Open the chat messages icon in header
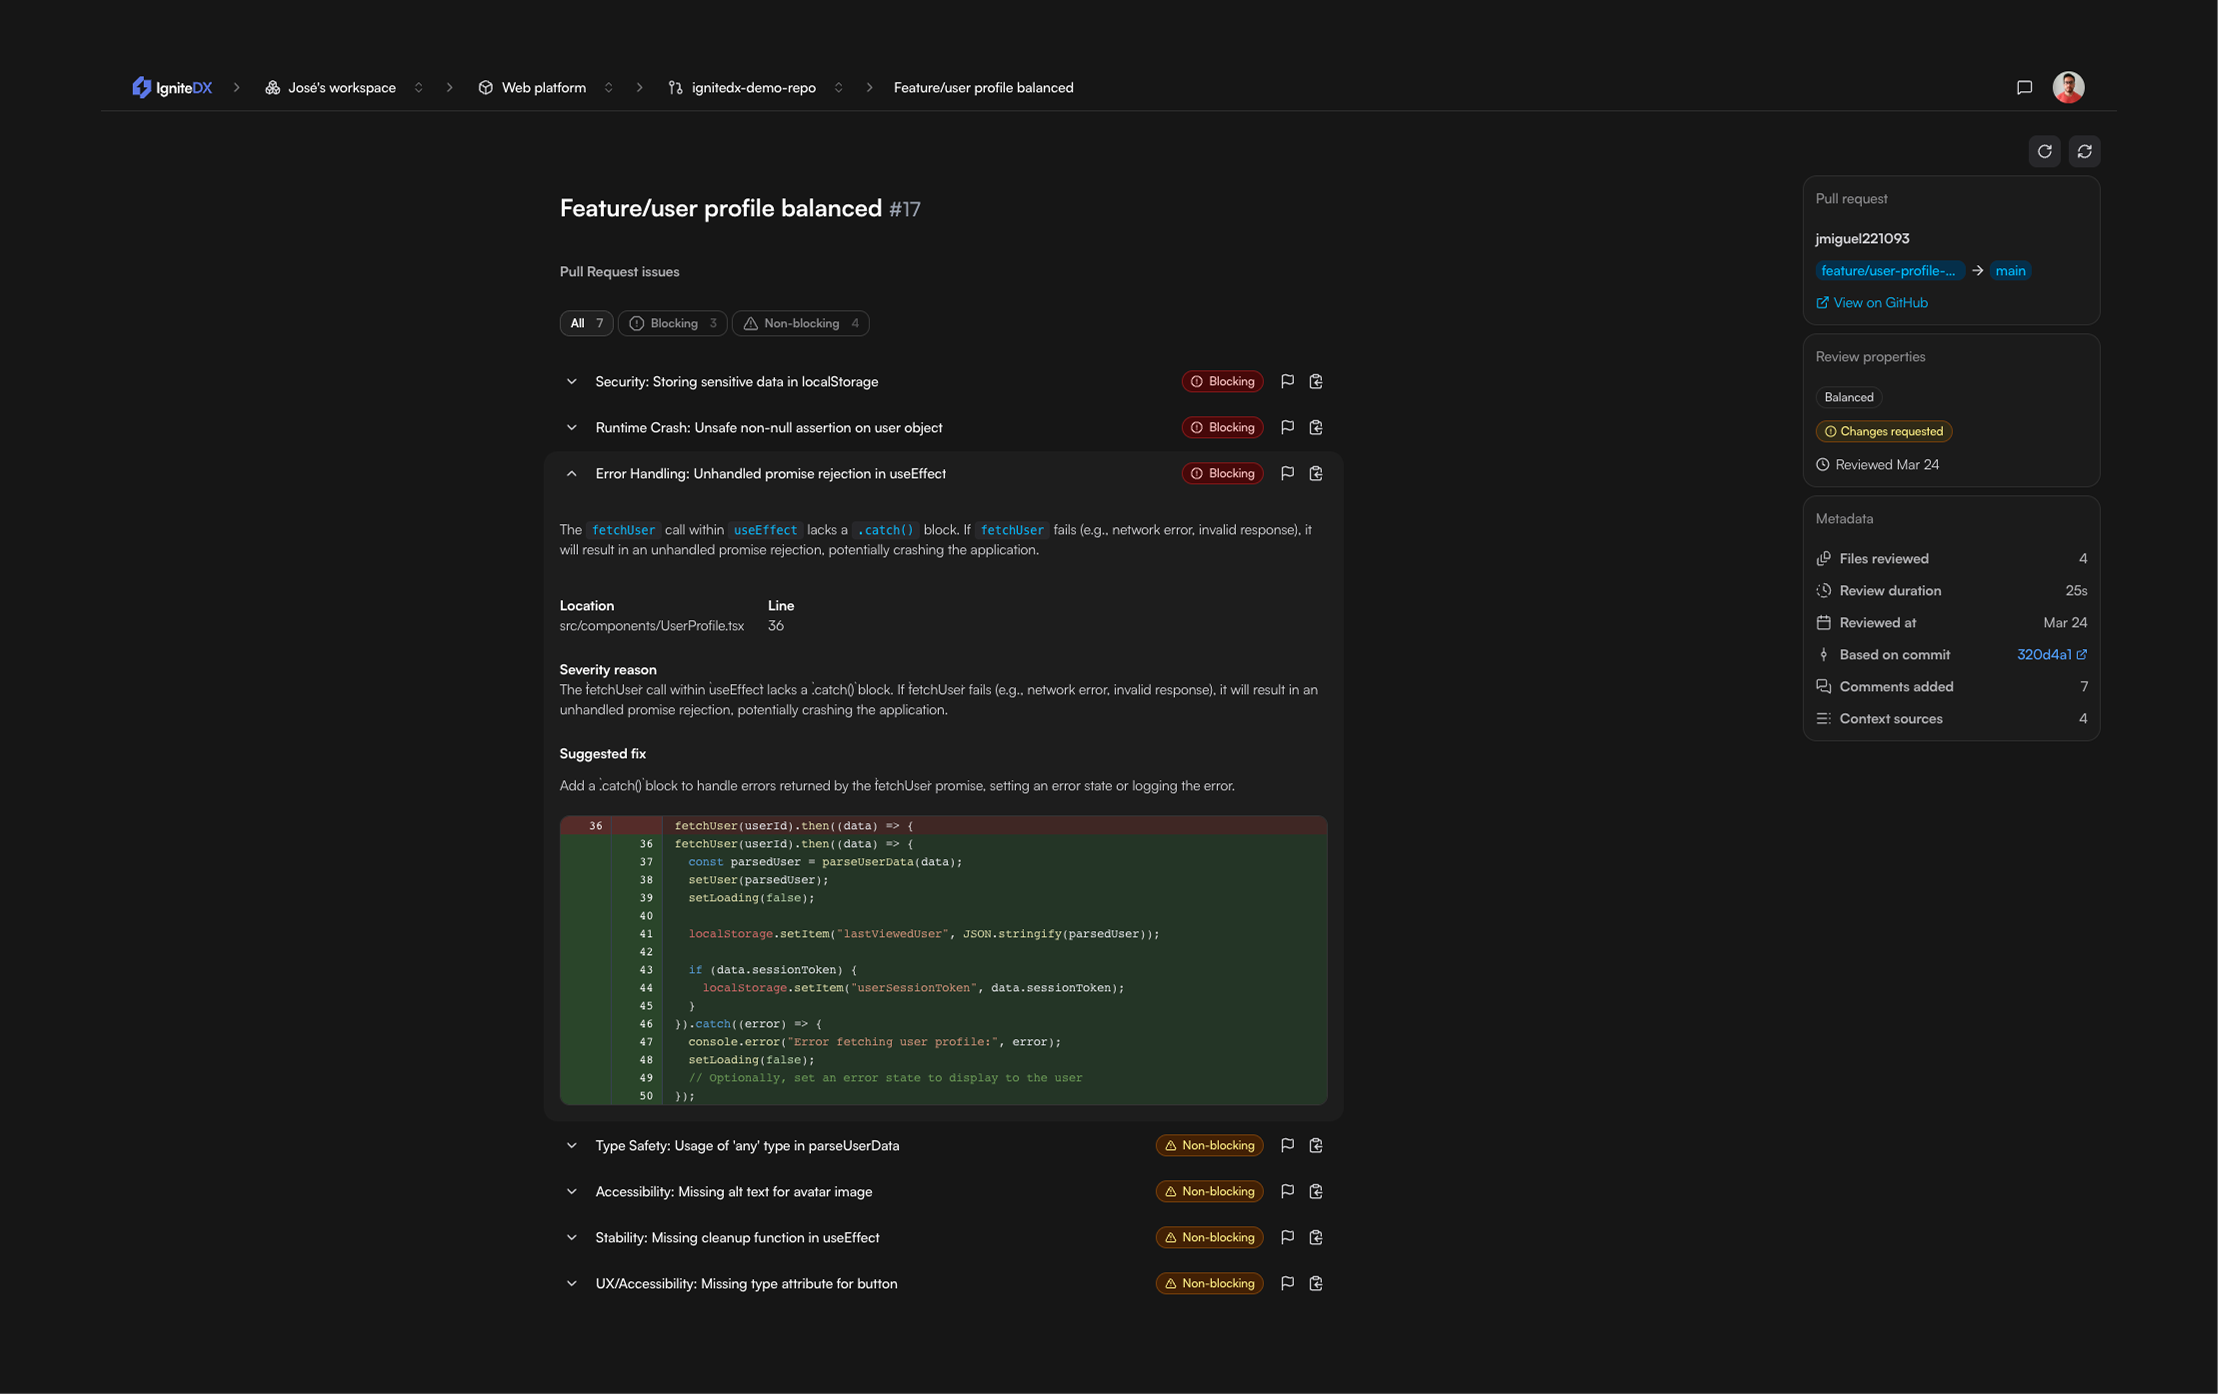Image resolution: width=2218 pixels, height=1394 pixels. [x=2024, y=88]
